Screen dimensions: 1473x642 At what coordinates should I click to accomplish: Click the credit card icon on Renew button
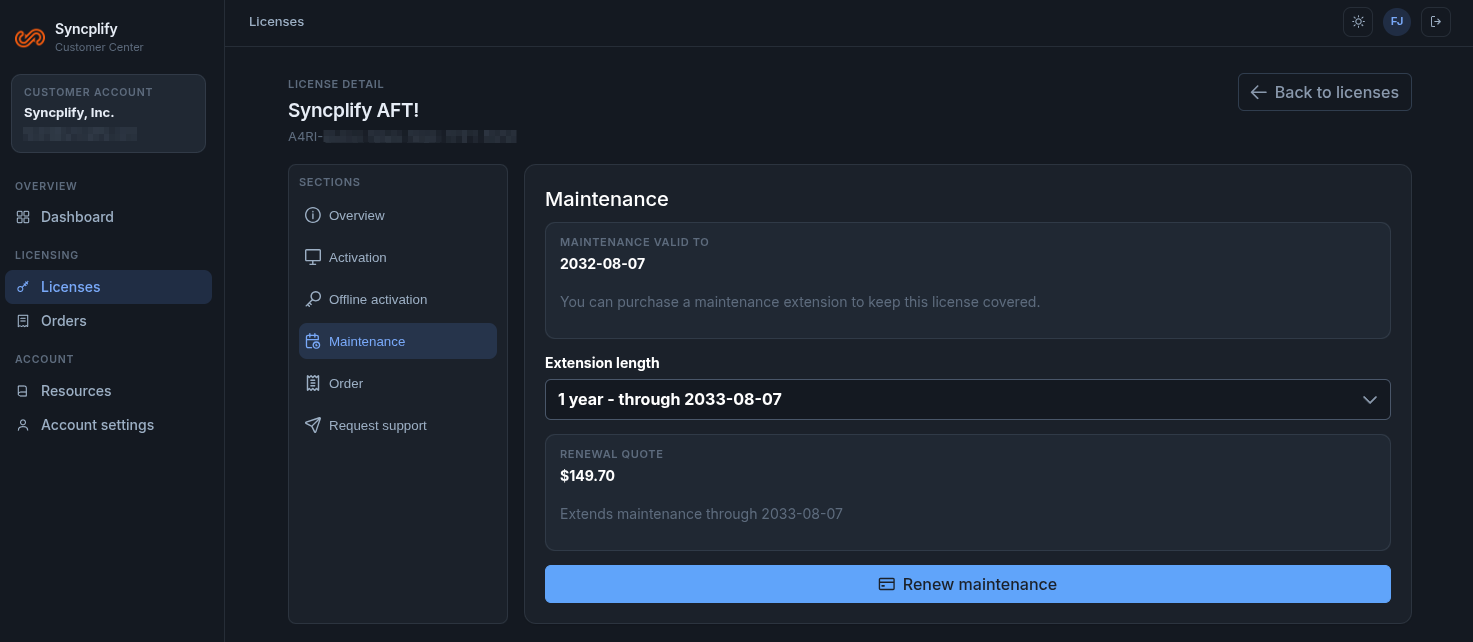pyautogui.click(x=887, y=584)
